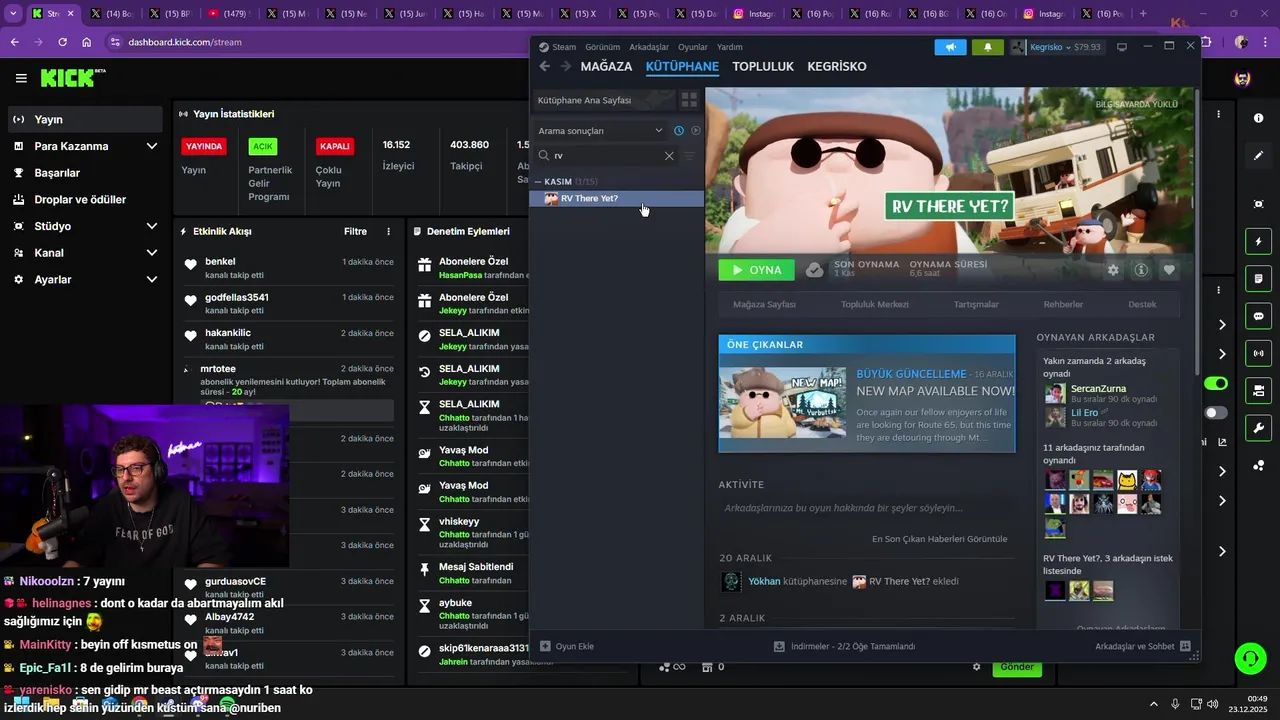Show ready-to-play games filter icon

(696, 131)
